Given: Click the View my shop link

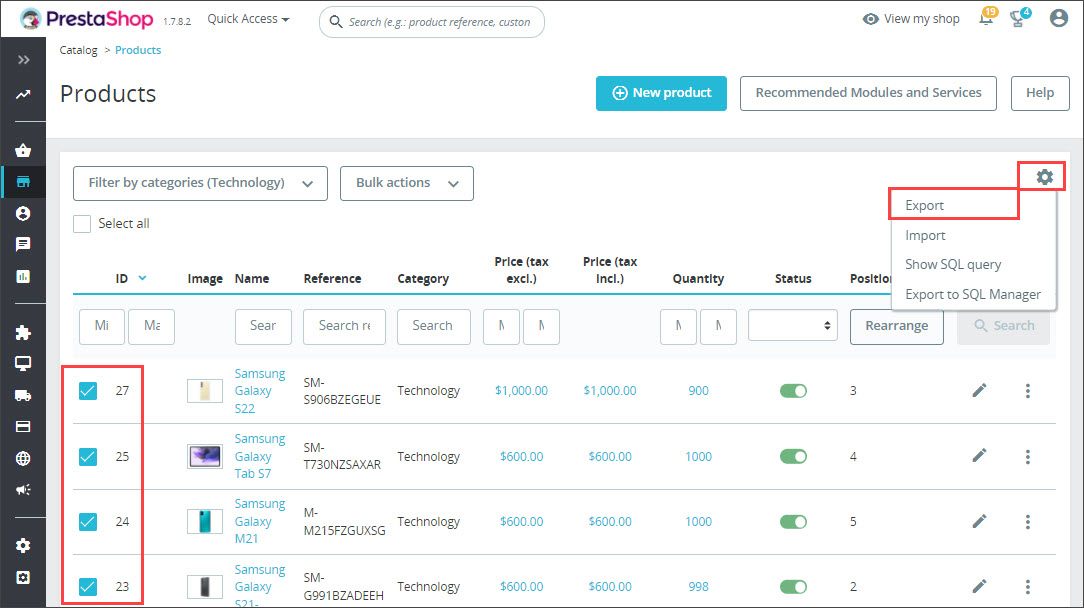Looking at the screenshot, I should point(911,19).
